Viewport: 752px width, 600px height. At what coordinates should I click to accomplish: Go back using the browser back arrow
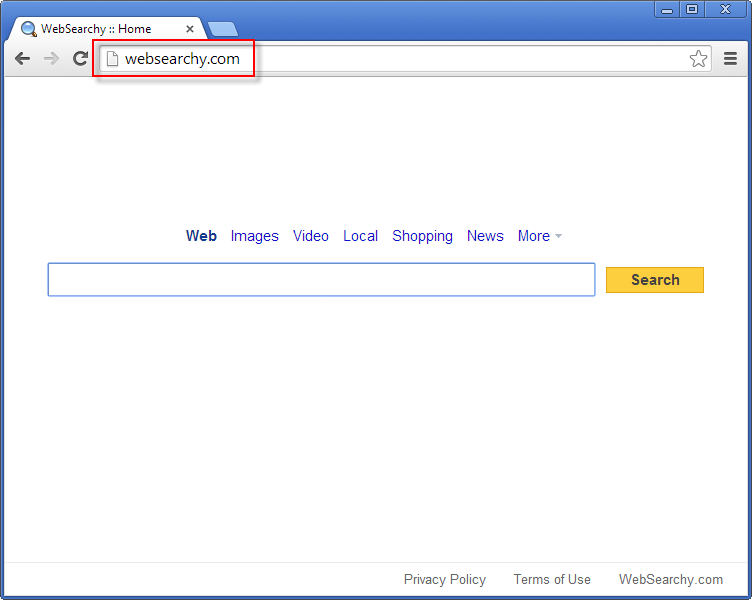tap(22, 59)
